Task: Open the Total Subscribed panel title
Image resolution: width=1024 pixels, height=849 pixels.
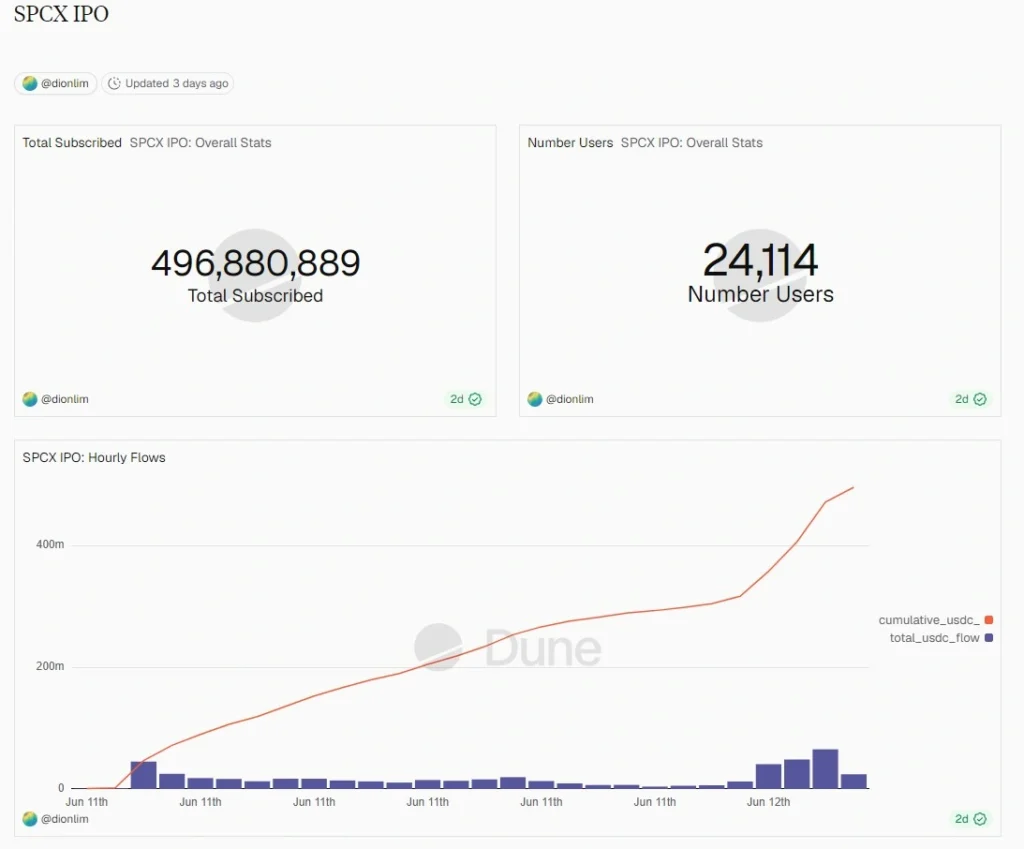Action: click(x=72, y=142)
